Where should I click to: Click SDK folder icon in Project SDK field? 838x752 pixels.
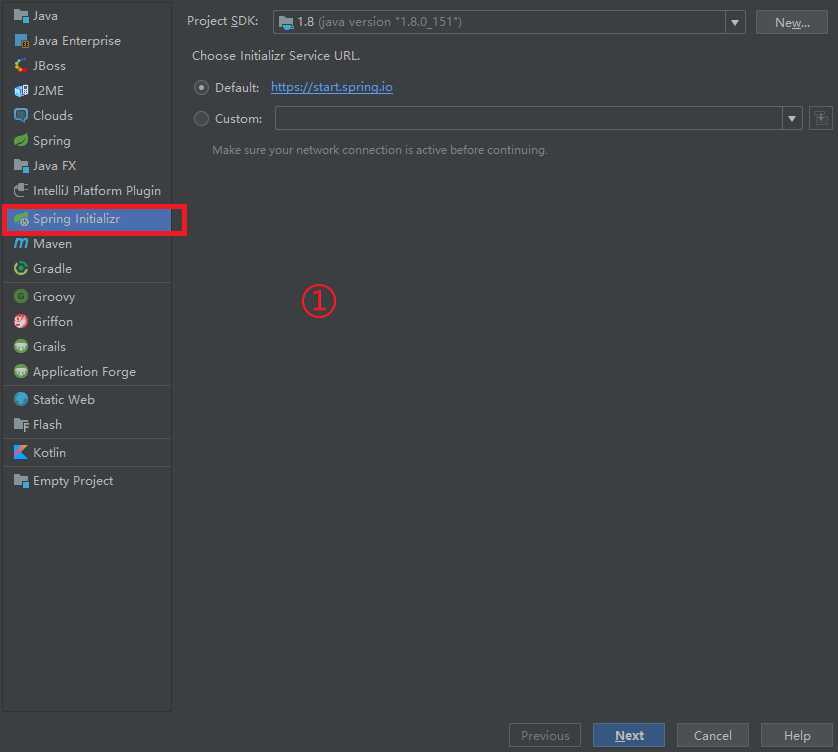(x=286, y=22)
